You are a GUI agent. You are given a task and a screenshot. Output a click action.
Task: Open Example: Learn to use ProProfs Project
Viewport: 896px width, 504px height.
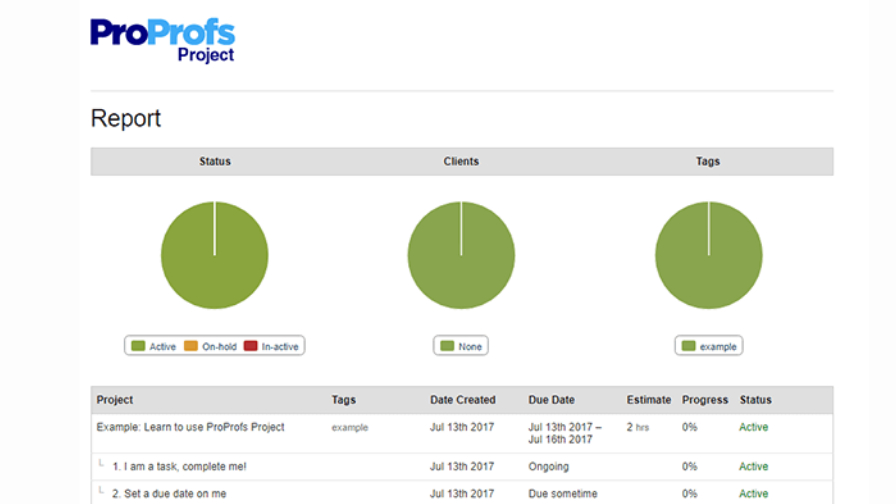point(190,427)
